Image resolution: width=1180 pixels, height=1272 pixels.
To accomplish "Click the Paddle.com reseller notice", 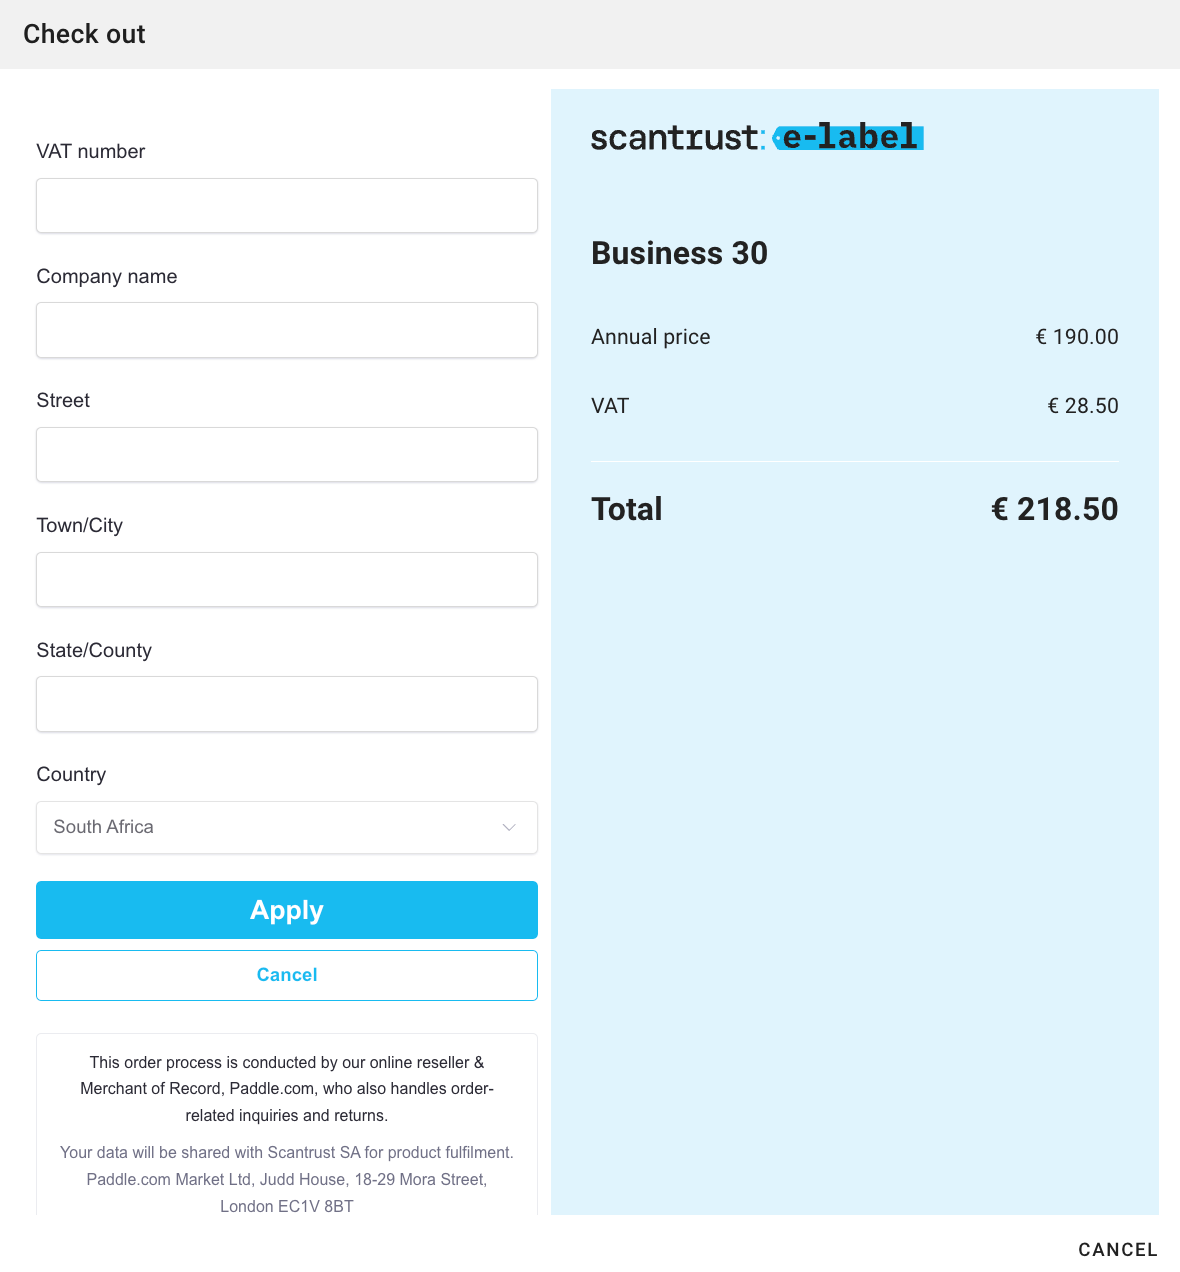I will coord(287,1088).
